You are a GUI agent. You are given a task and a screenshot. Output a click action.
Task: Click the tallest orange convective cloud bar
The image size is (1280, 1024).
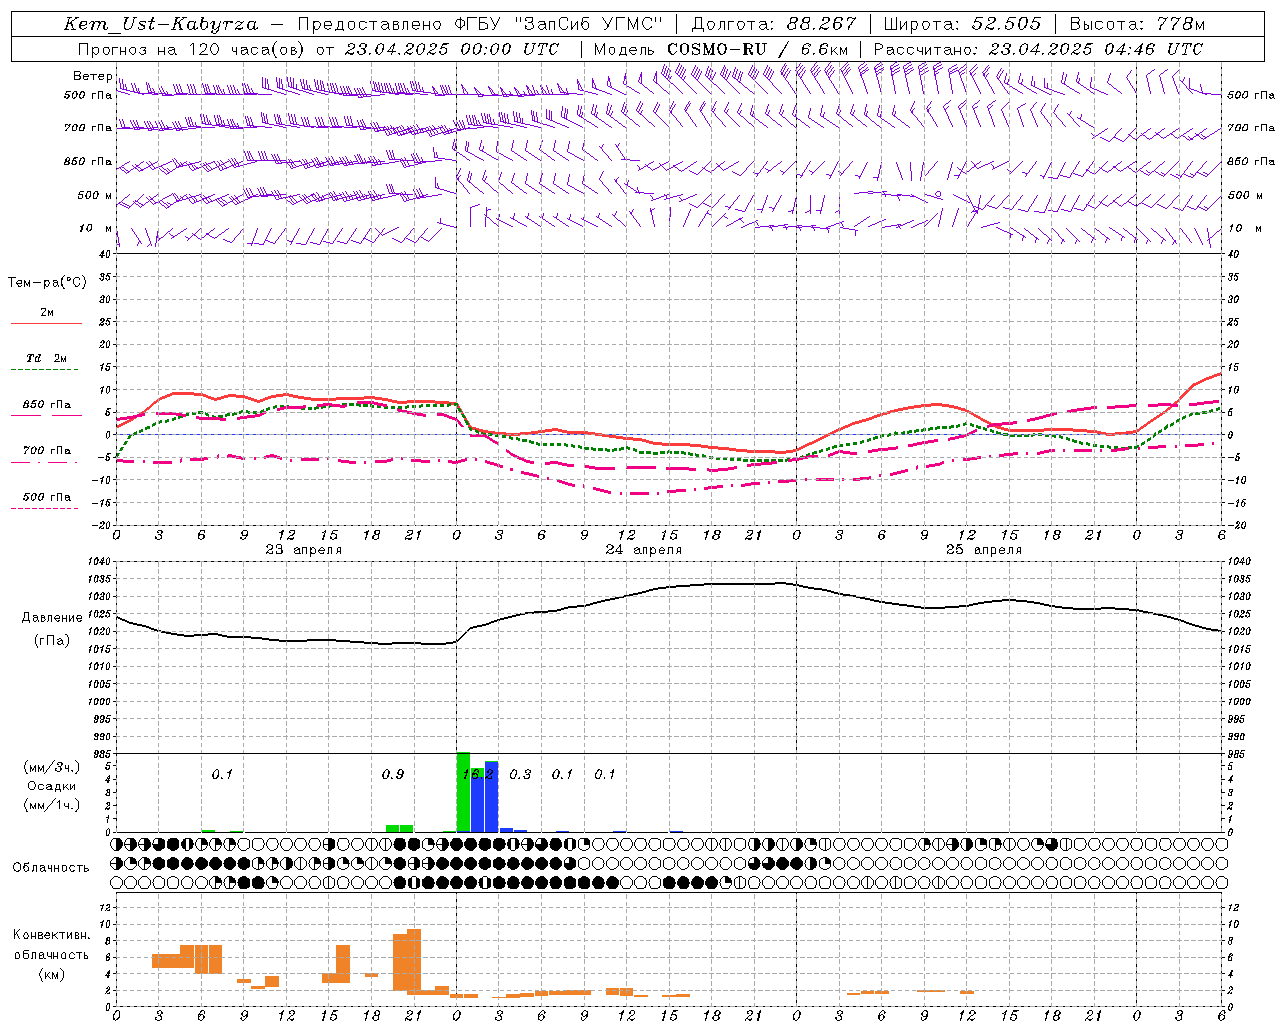(x=414, y=960)
